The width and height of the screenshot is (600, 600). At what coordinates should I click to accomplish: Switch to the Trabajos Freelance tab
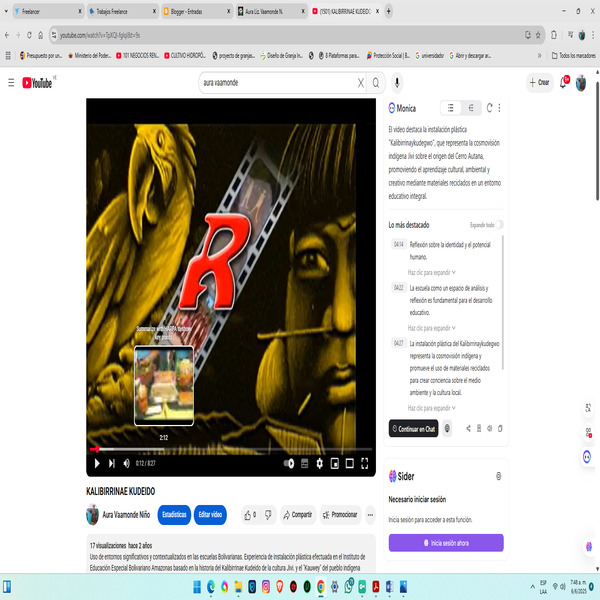[x=122, y=11]
